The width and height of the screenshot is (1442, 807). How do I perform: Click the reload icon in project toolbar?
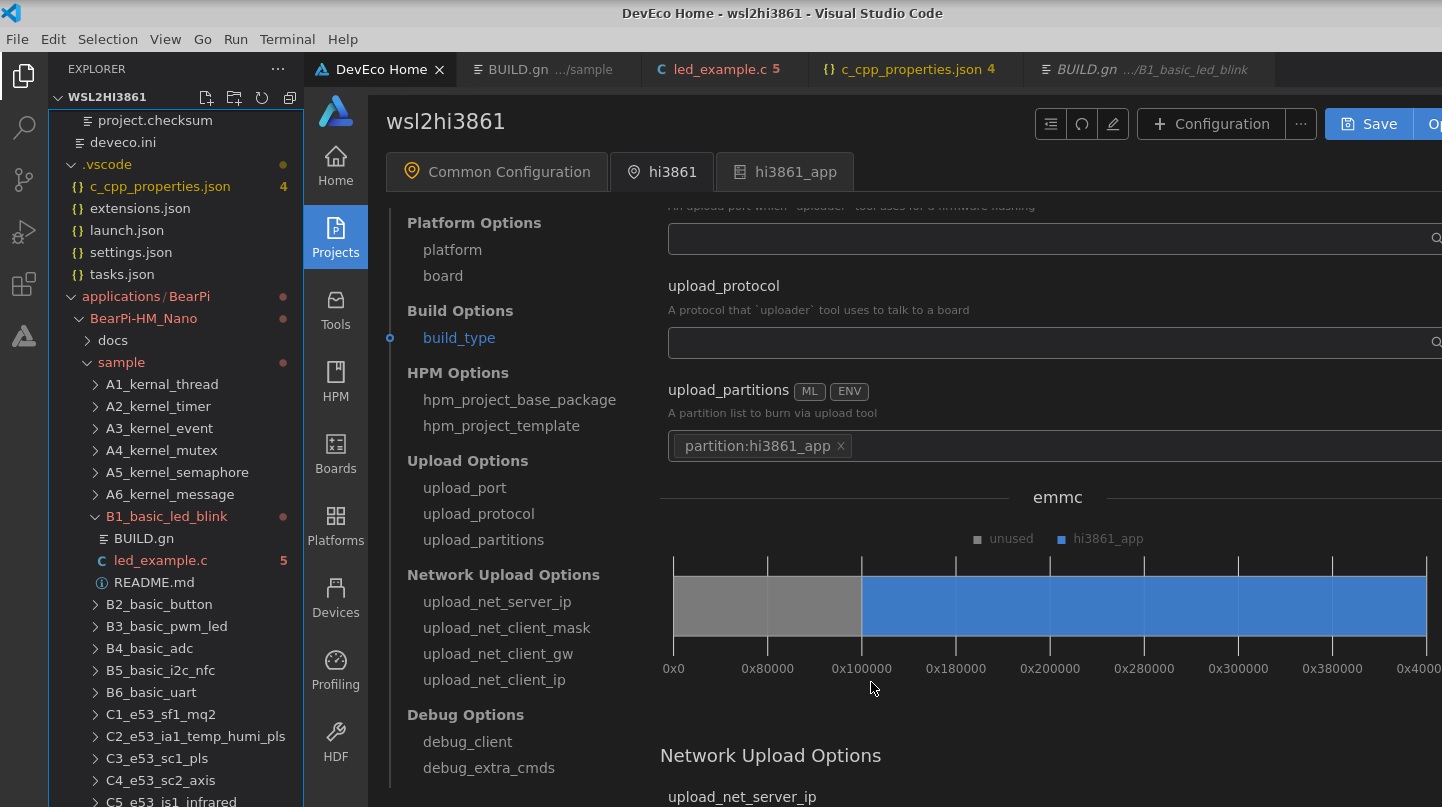tap(1082, 124)
